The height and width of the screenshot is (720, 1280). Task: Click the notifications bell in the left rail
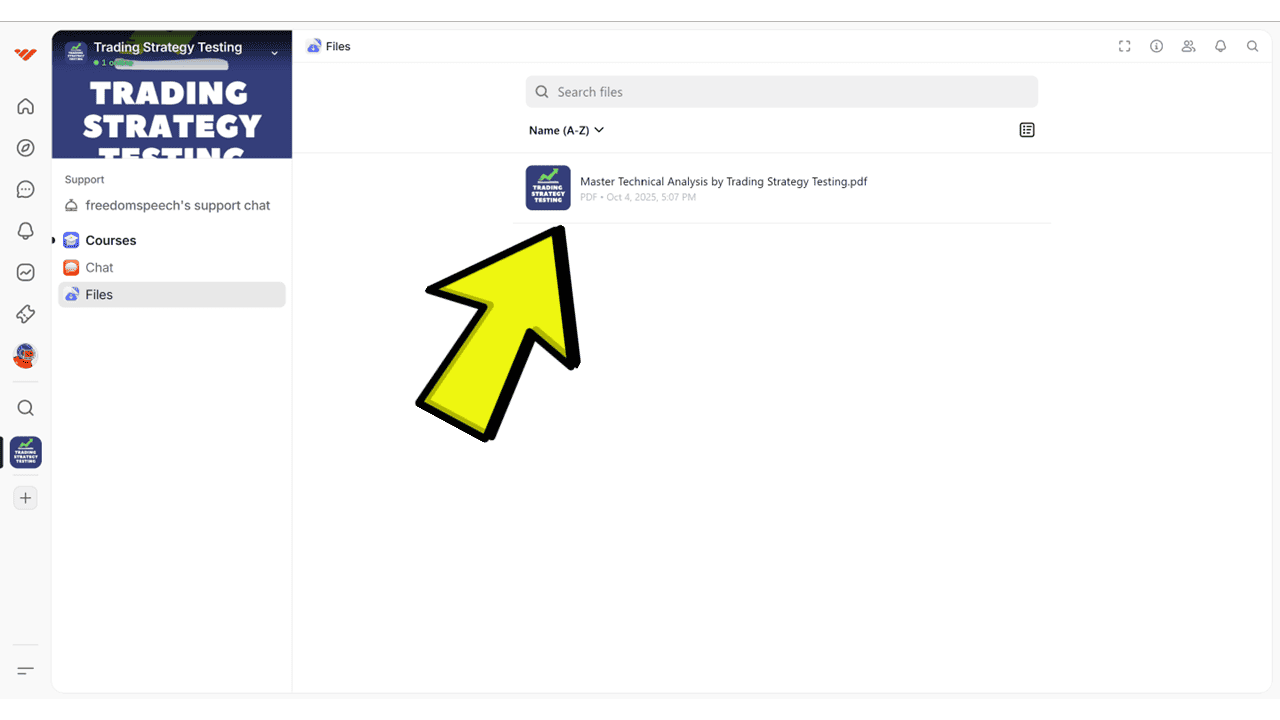coord(25,231)
